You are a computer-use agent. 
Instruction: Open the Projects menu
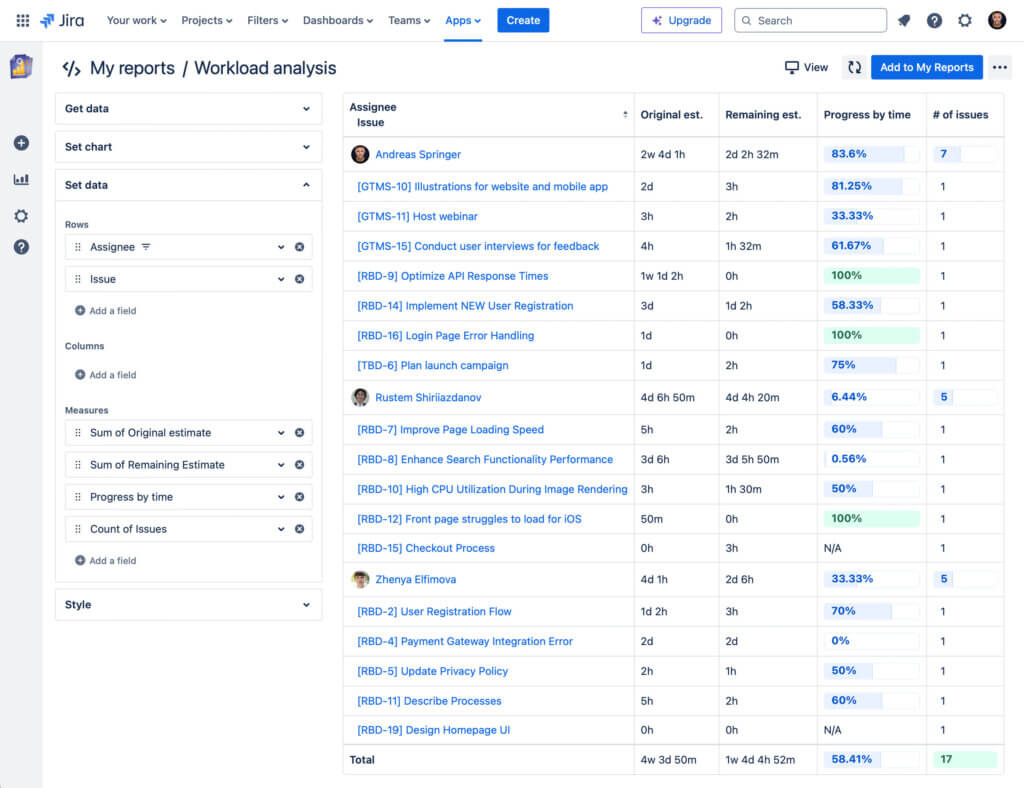(205, 19)
